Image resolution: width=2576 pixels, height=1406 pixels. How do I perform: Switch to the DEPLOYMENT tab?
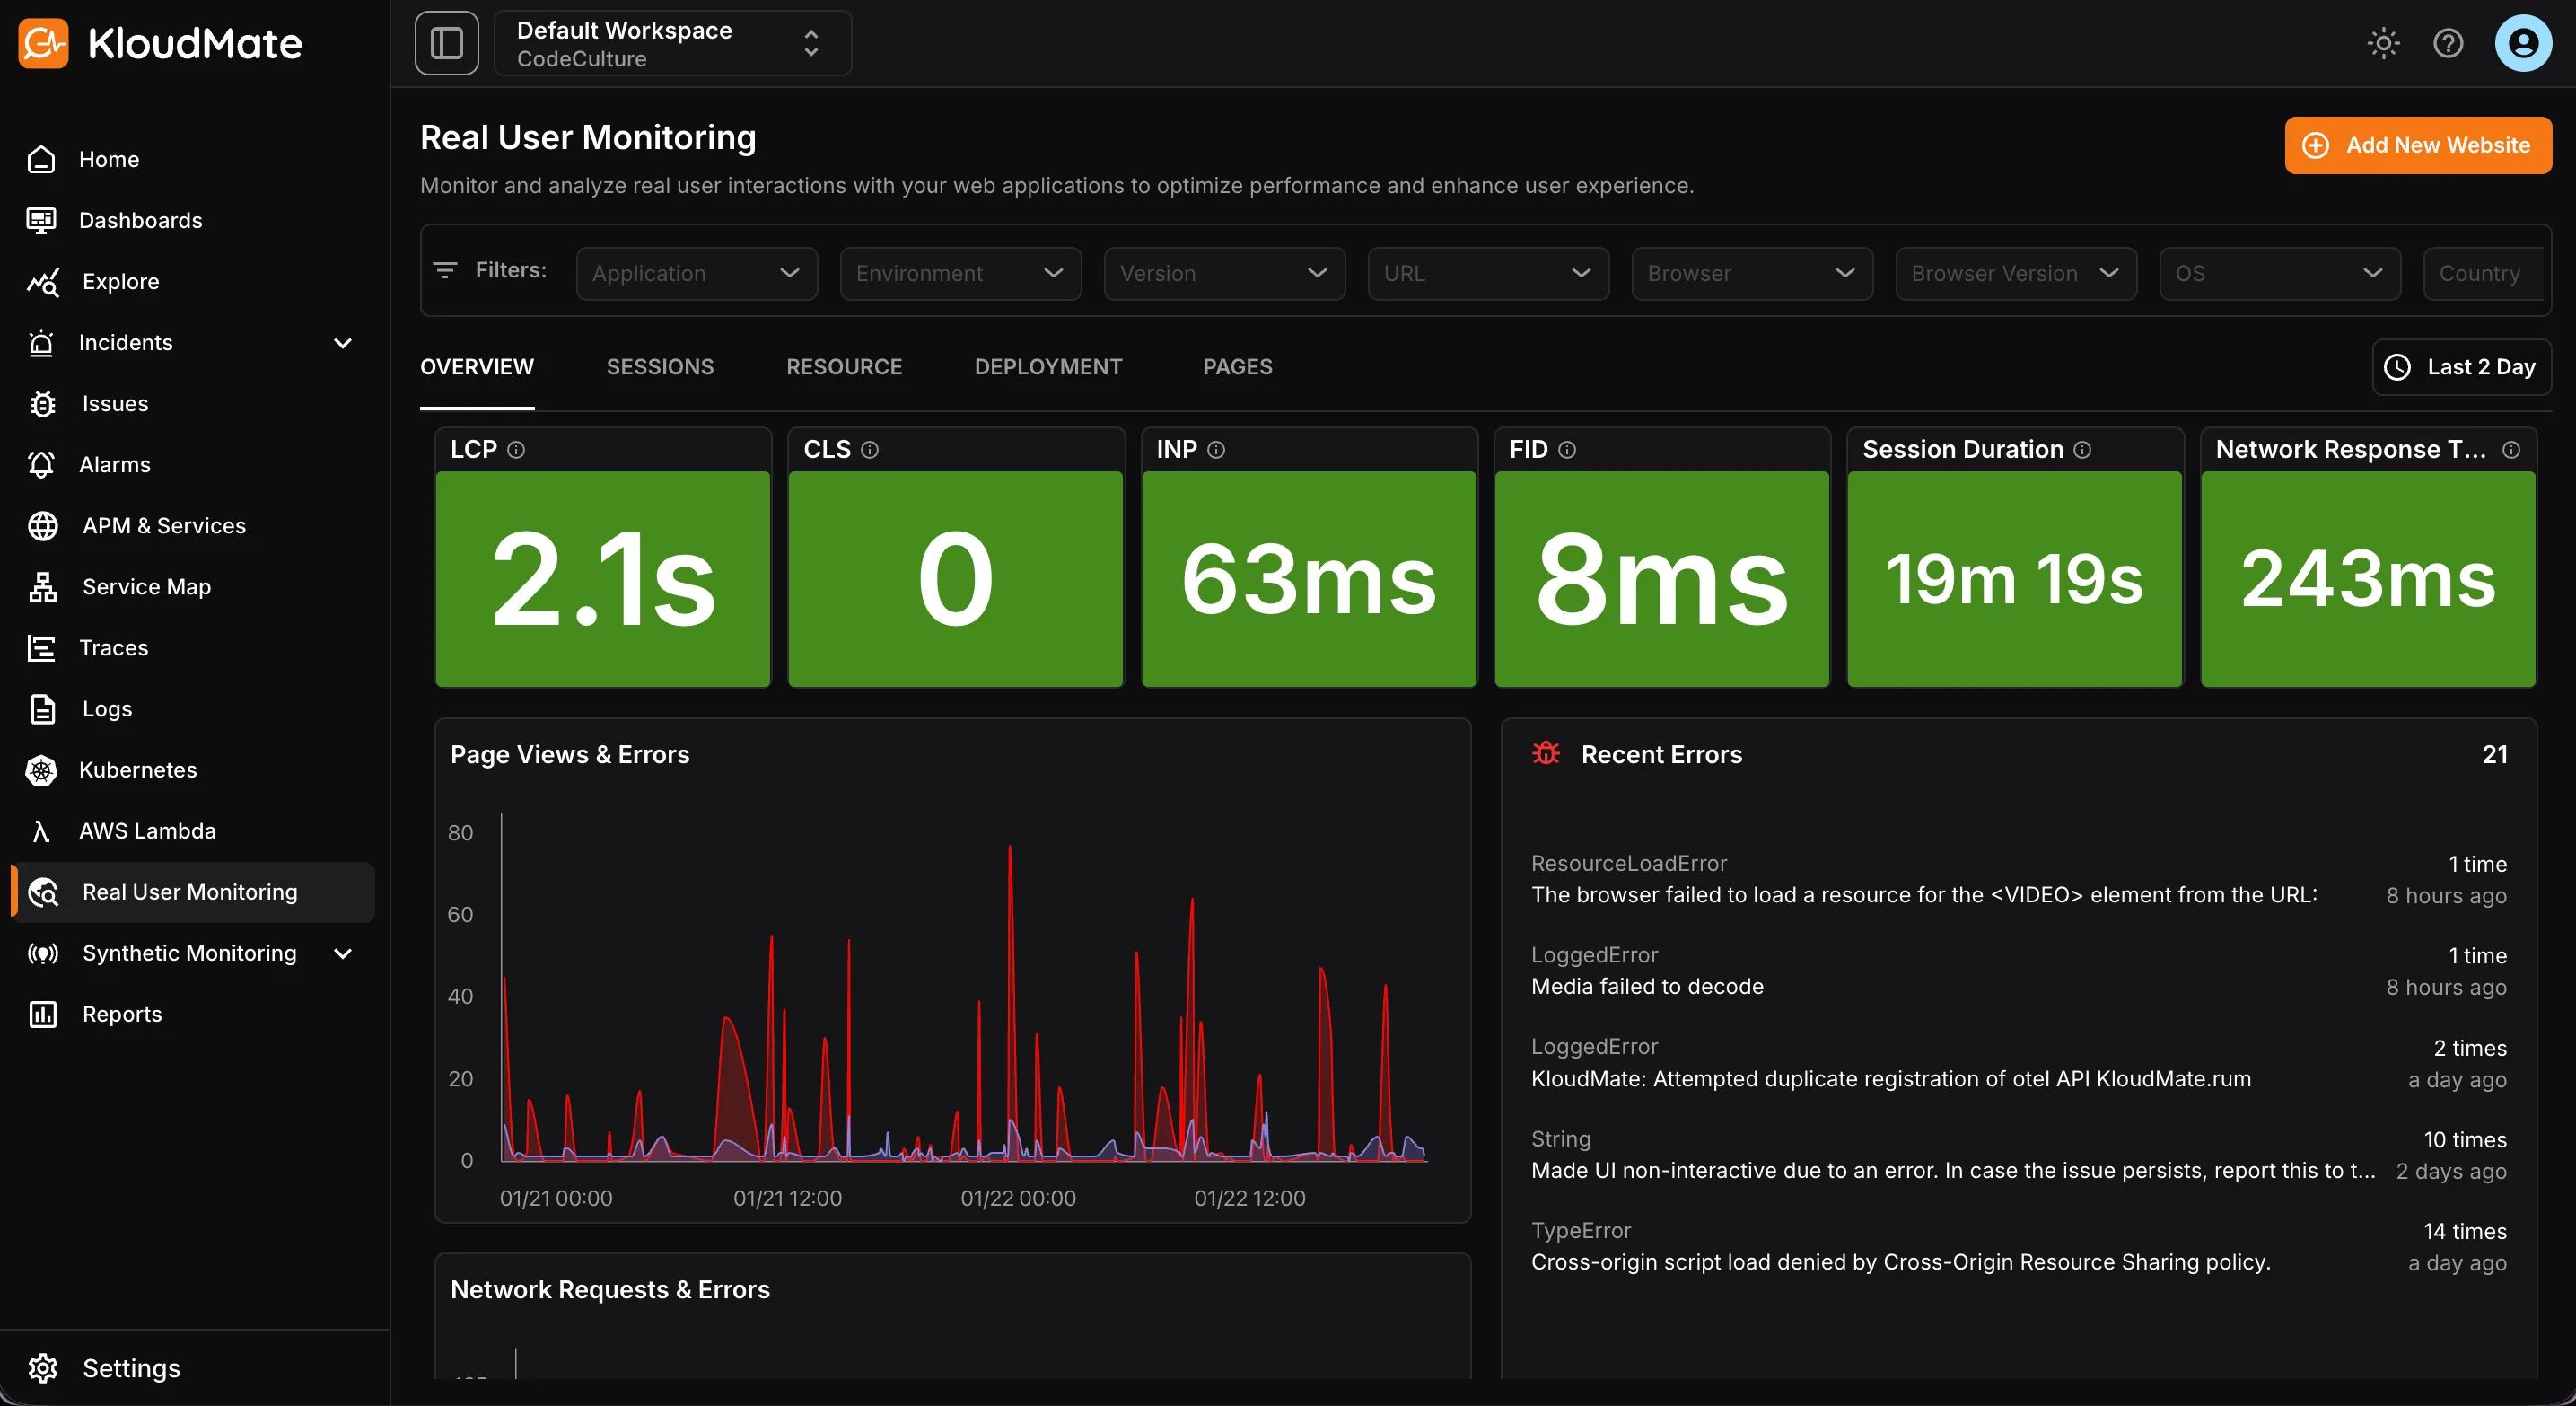click(x=1048, y=367)
